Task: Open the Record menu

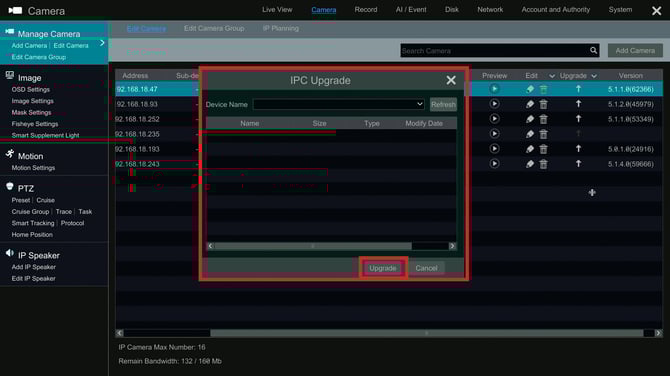Action: click(x=366, y=9)
